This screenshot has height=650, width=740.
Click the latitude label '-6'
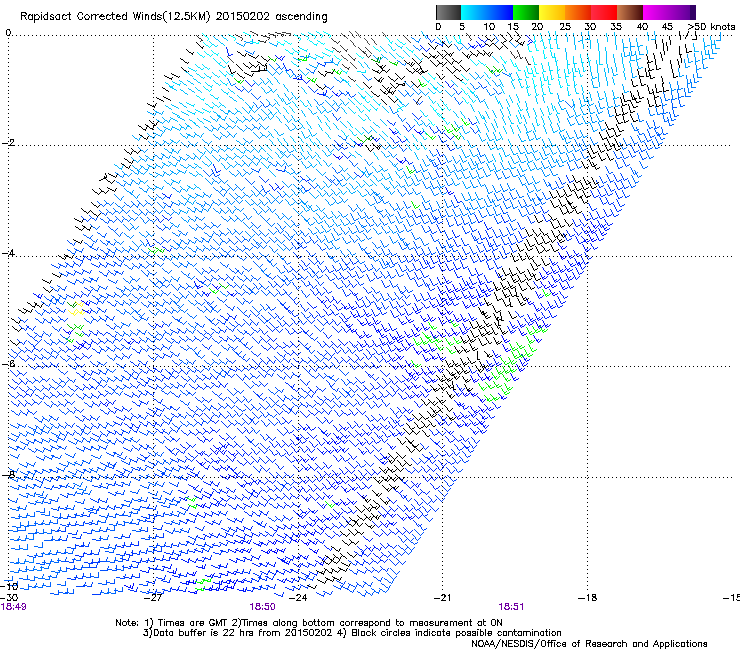(x=8, y=364)
